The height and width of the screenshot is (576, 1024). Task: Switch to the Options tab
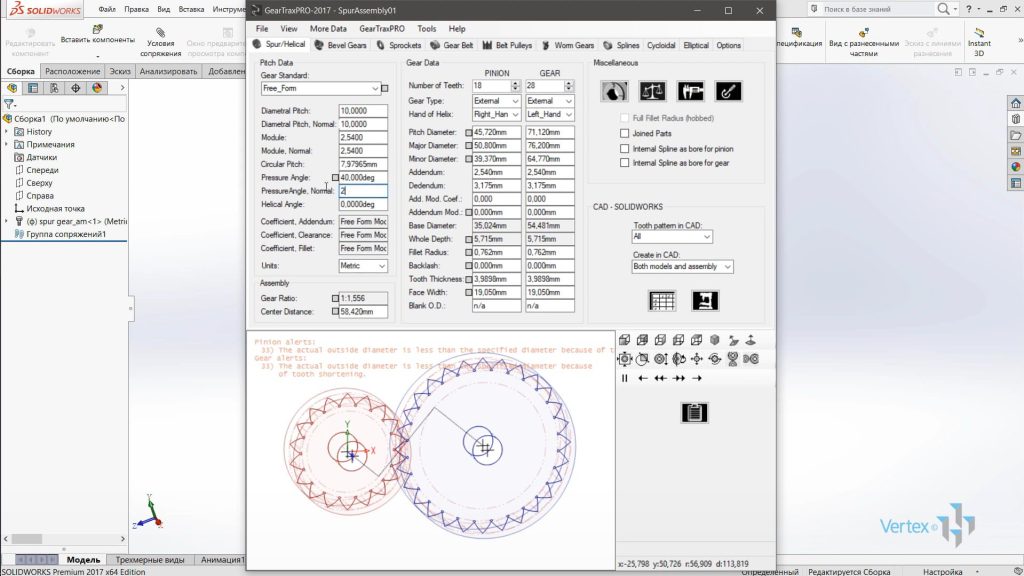728,45
